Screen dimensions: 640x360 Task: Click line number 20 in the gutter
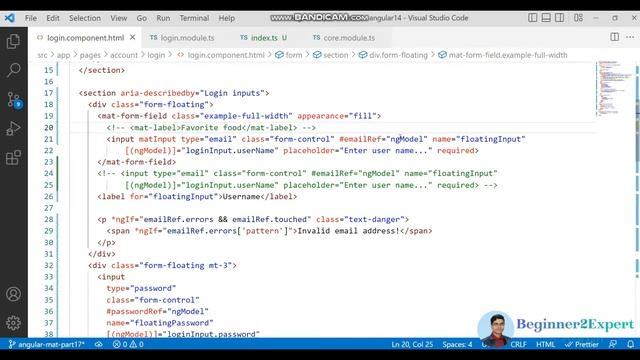(49, 127)
